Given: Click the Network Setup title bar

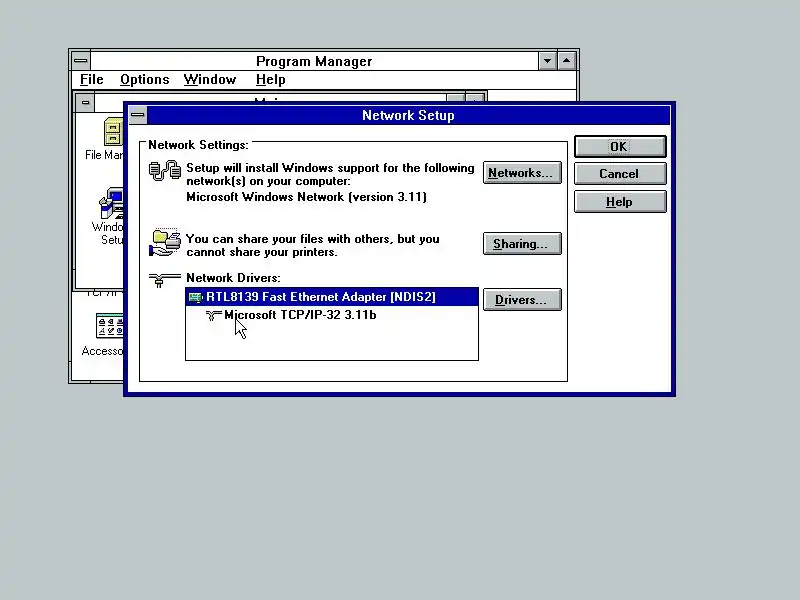Looking at the screenshot, I should pos(408,115).
